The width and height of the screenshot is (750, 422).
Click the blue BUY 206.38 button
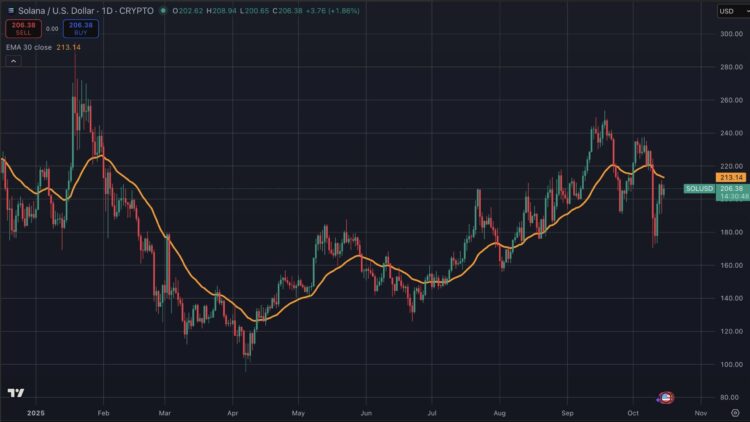82,29
